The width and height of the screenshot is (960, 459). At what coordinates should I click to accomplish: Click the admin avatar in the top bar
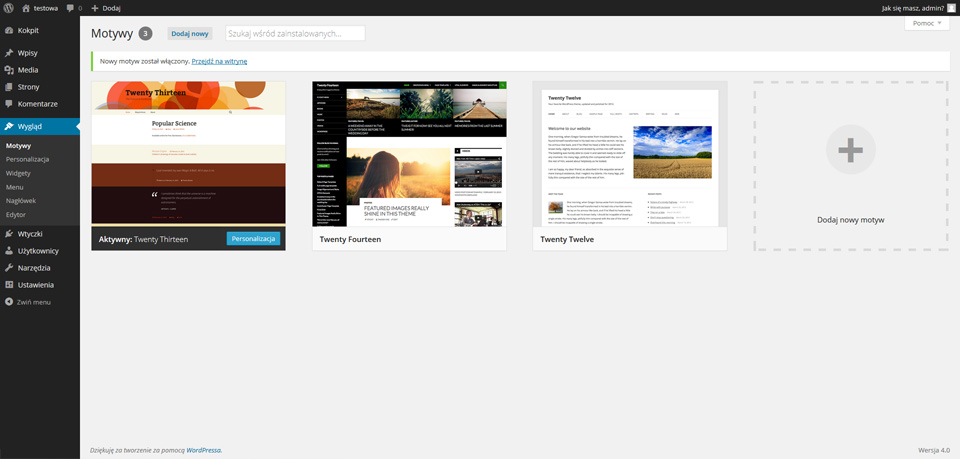tap(951, 8)
